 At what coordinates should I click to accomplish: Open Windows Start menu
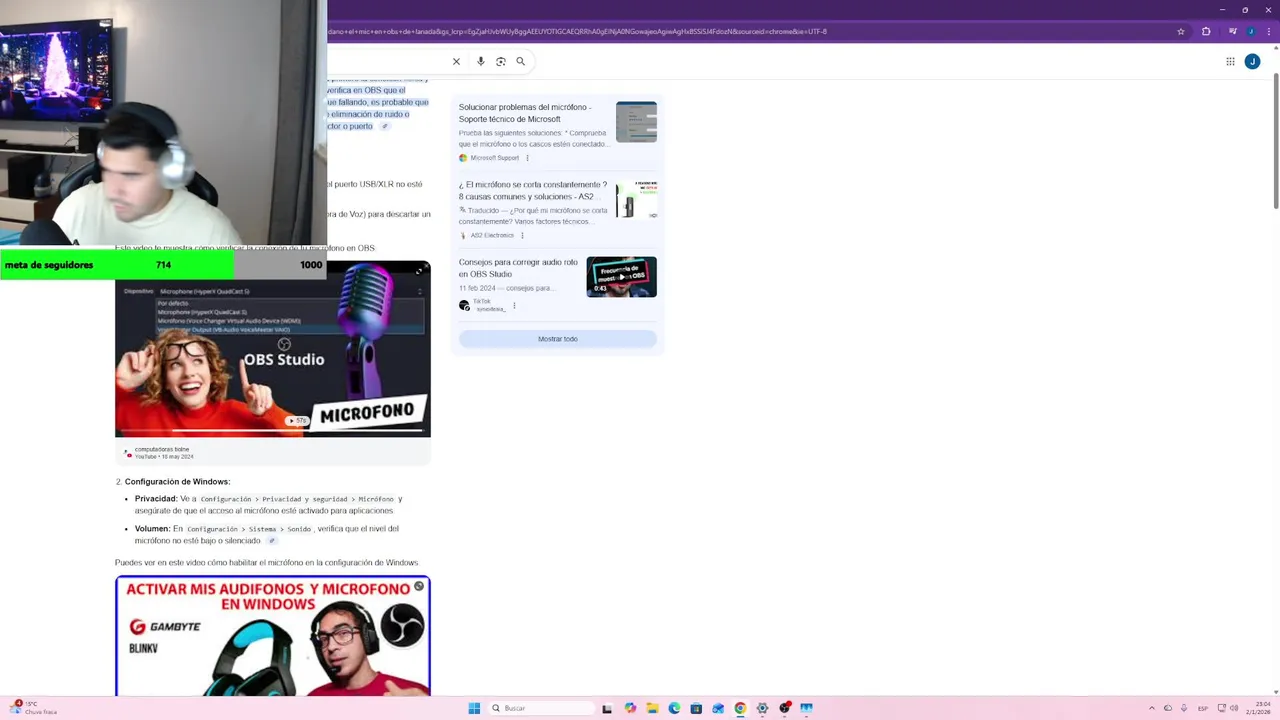coord(474,708)
